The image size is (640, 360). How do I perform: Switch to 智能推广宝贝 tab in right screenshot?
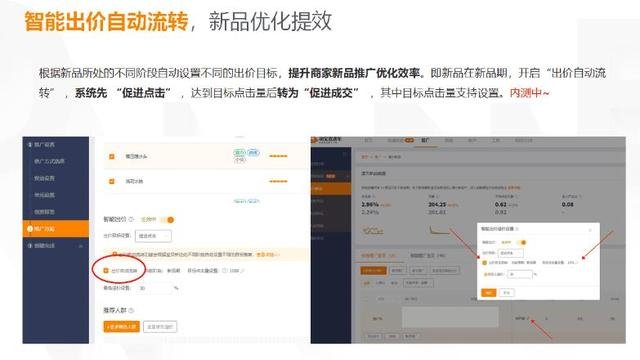(428, 256)
